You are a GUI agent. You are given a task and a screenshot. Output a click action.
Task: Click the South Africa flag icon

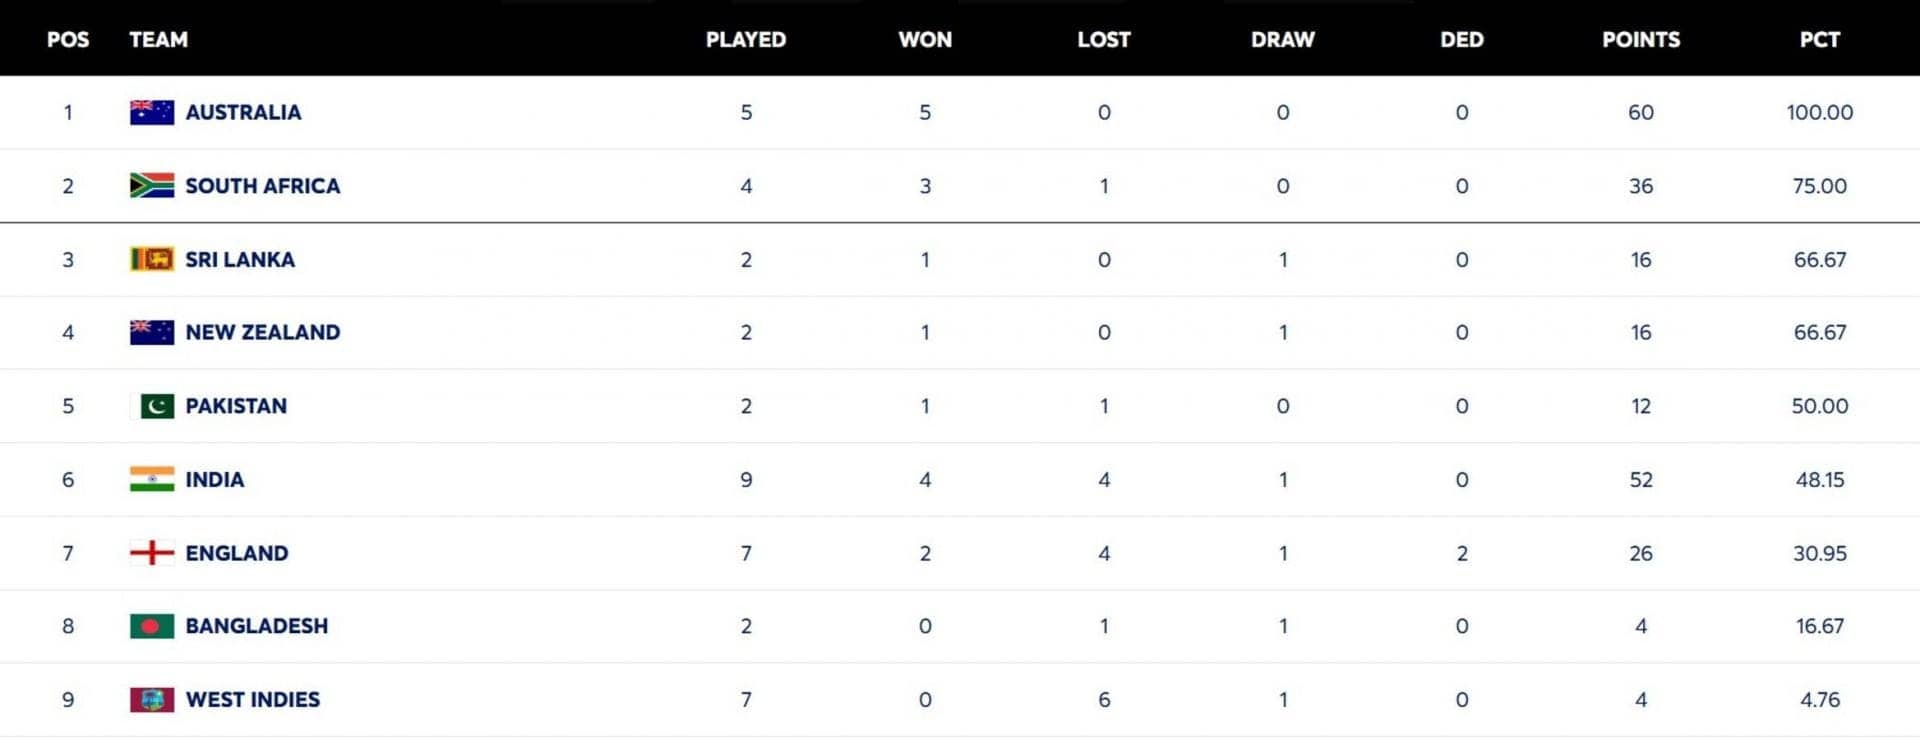point(152,186)
